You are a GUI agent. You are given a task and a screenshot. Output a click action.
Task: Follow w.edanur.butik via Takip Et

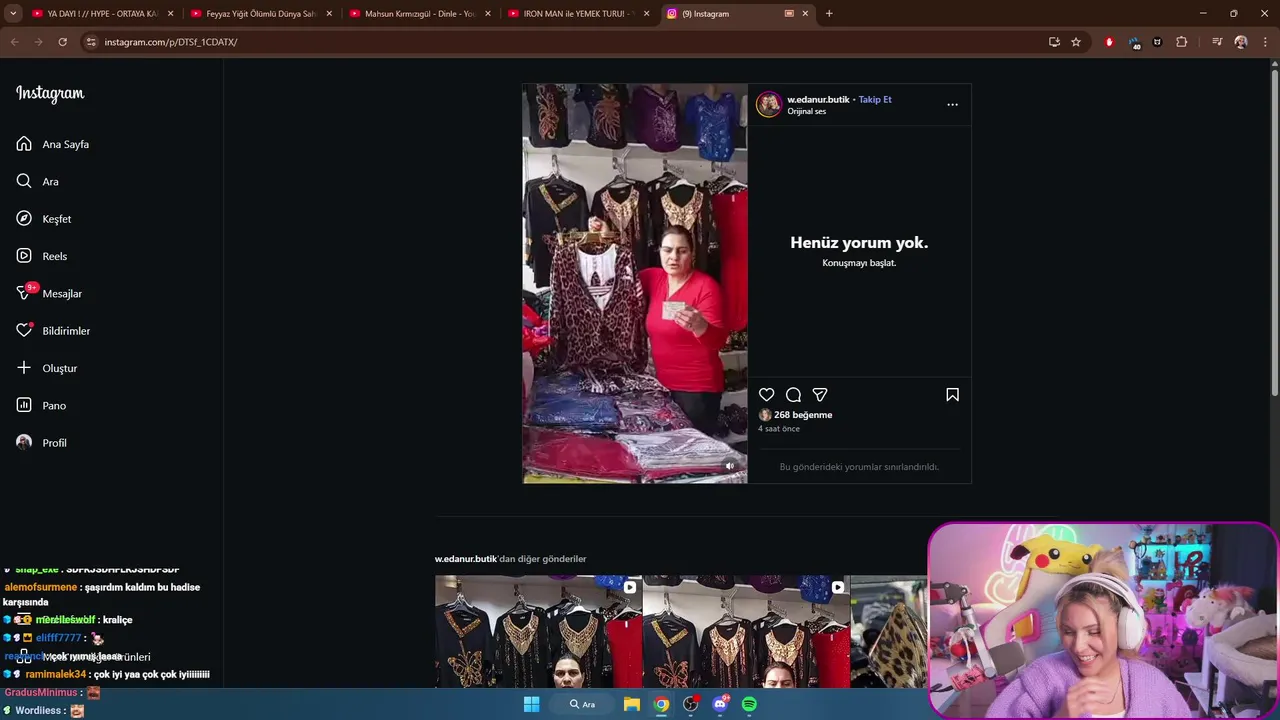875,99
